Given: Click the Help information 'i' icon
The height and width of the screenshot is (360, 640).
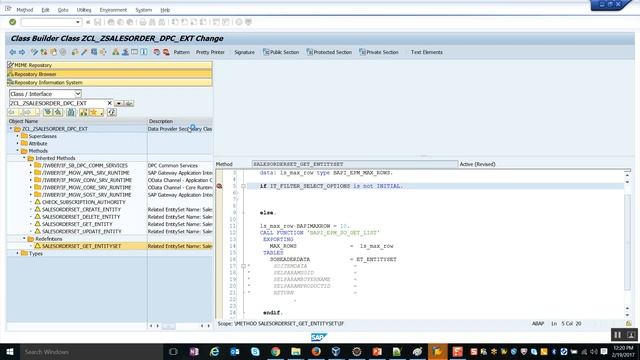Looking at the screenshot, I should [x=144, y=52].
